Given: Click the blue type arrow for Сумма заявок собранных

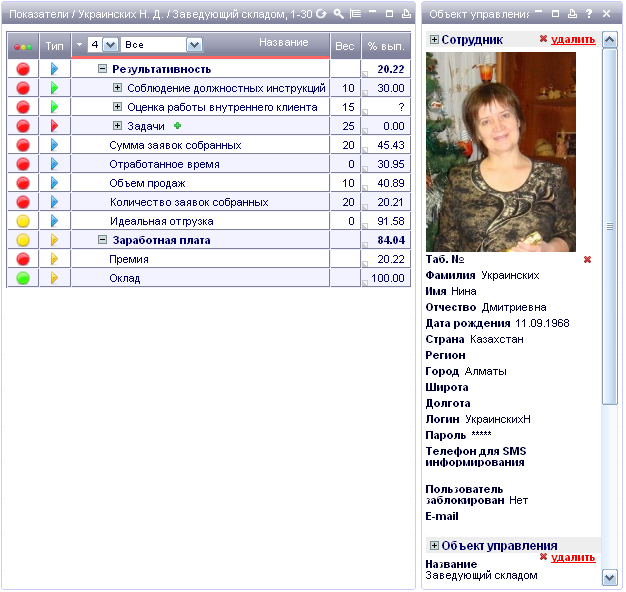Looking at the screenshot, I should [55, 145].
